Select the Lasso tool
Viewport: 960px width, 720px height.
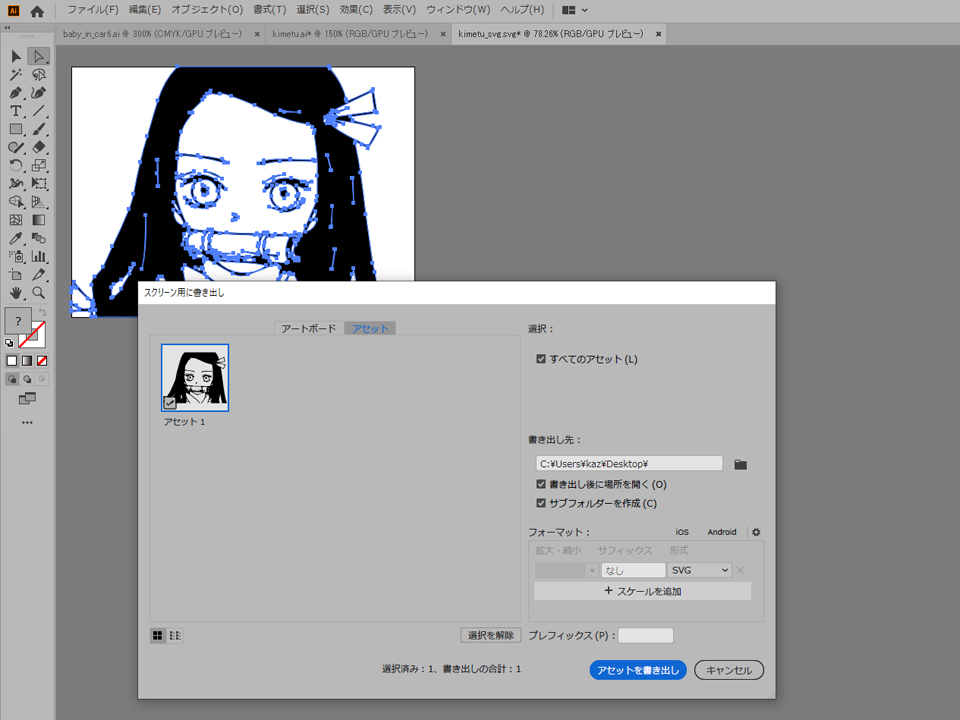click(39, 75)
